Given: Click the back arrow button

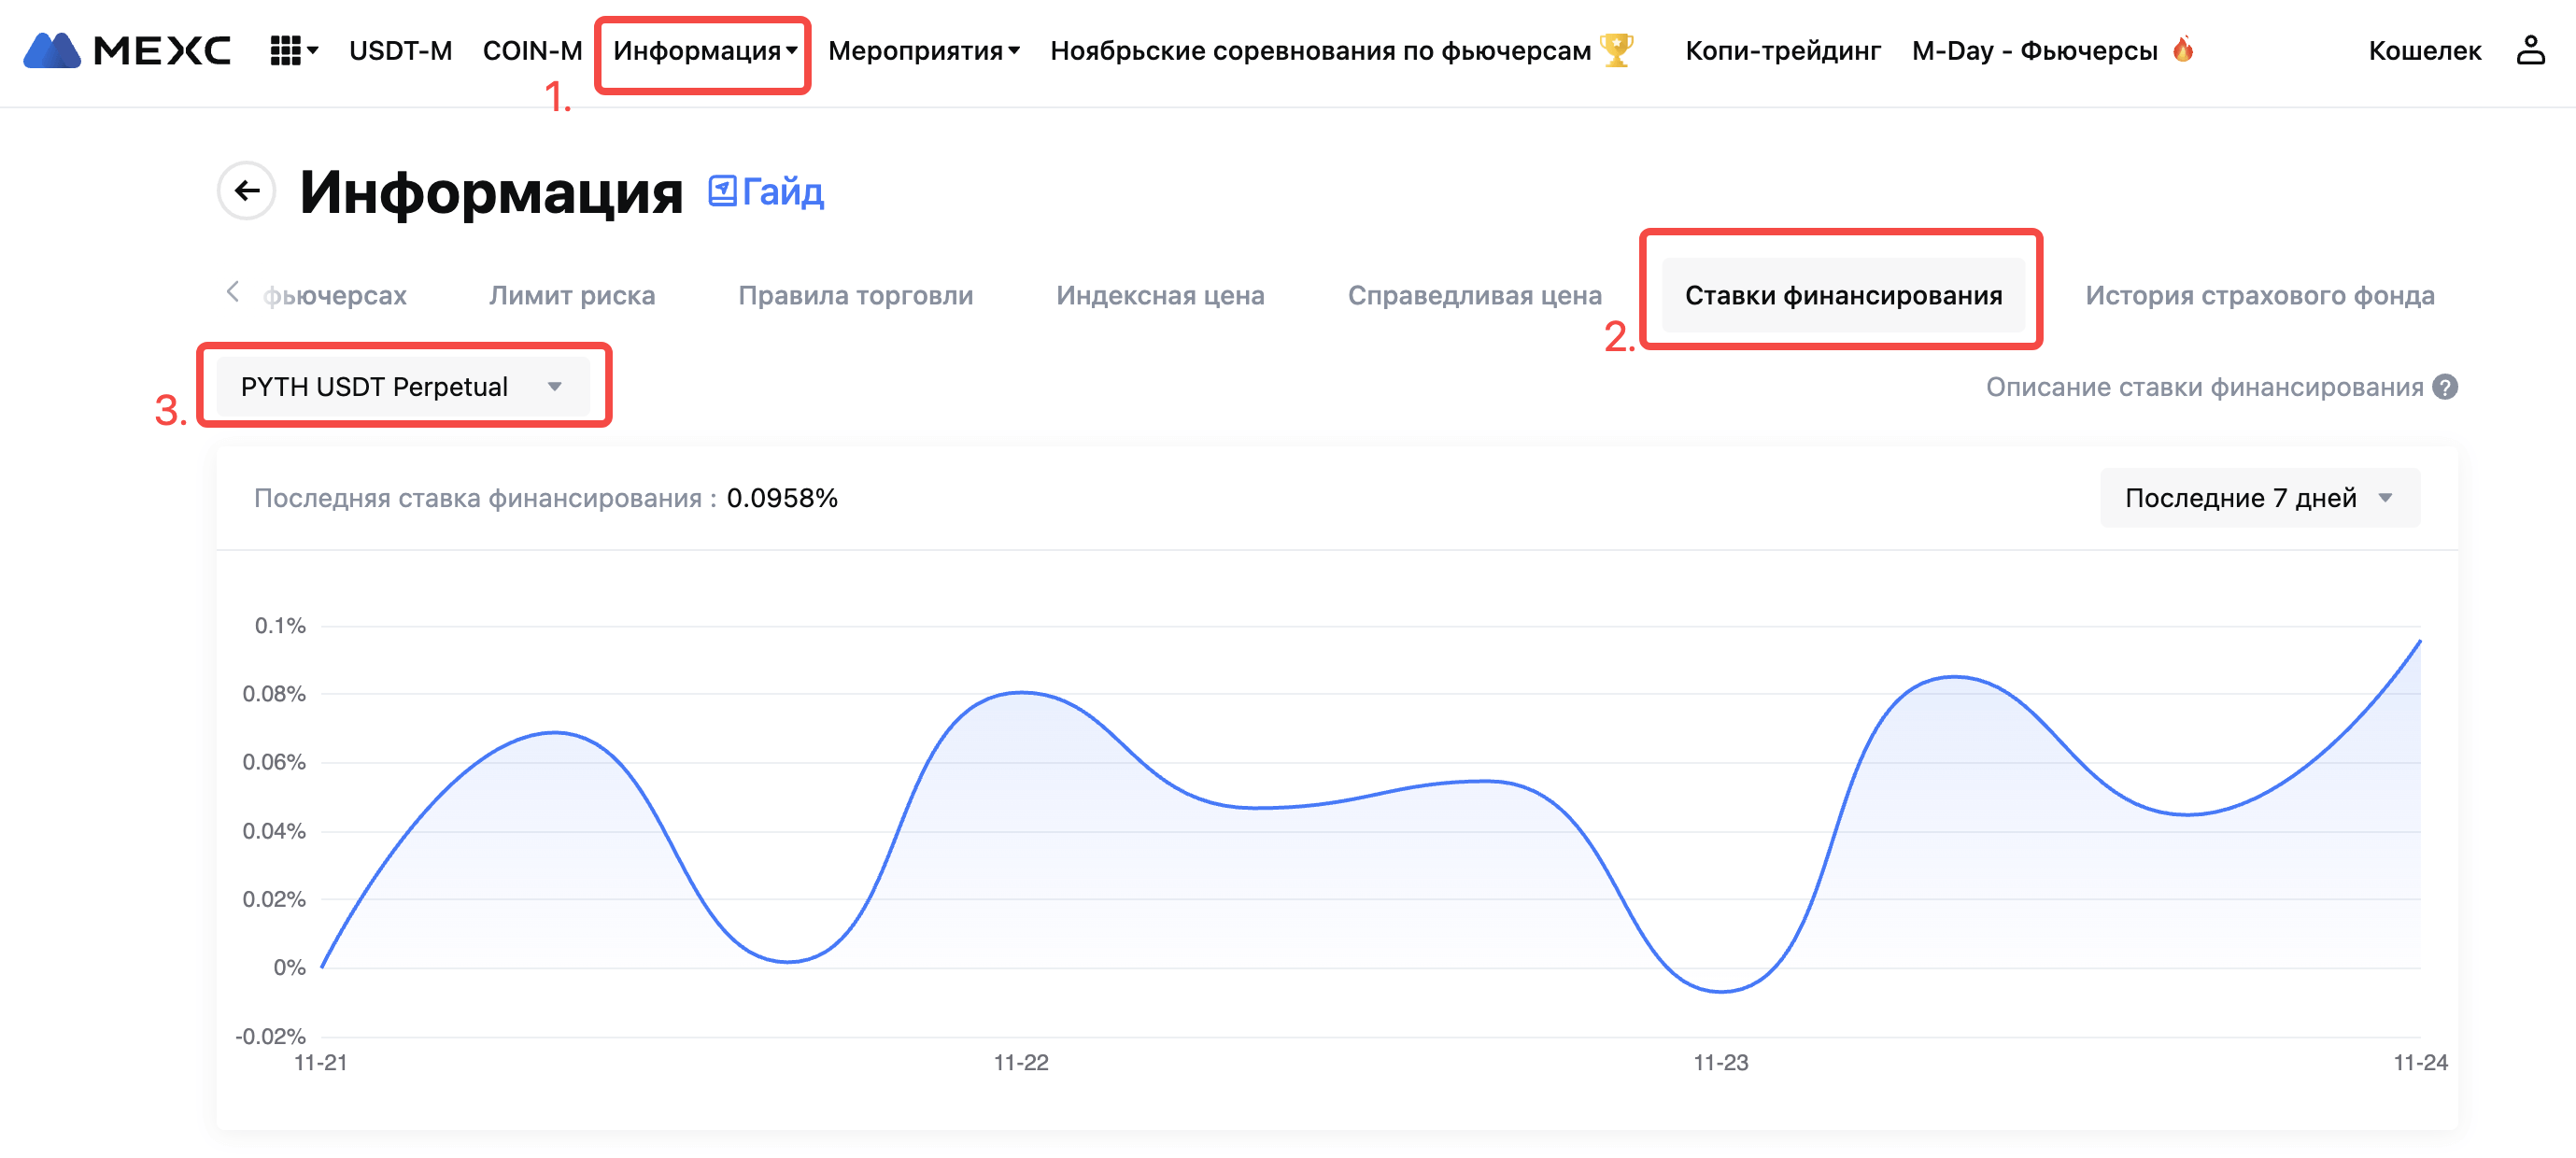Looking at the screenshot, I should [247, 190].
